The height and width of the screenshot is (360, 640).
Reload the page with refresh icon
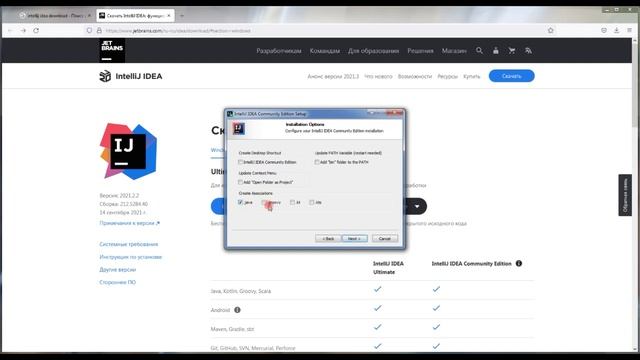[36, 31]
